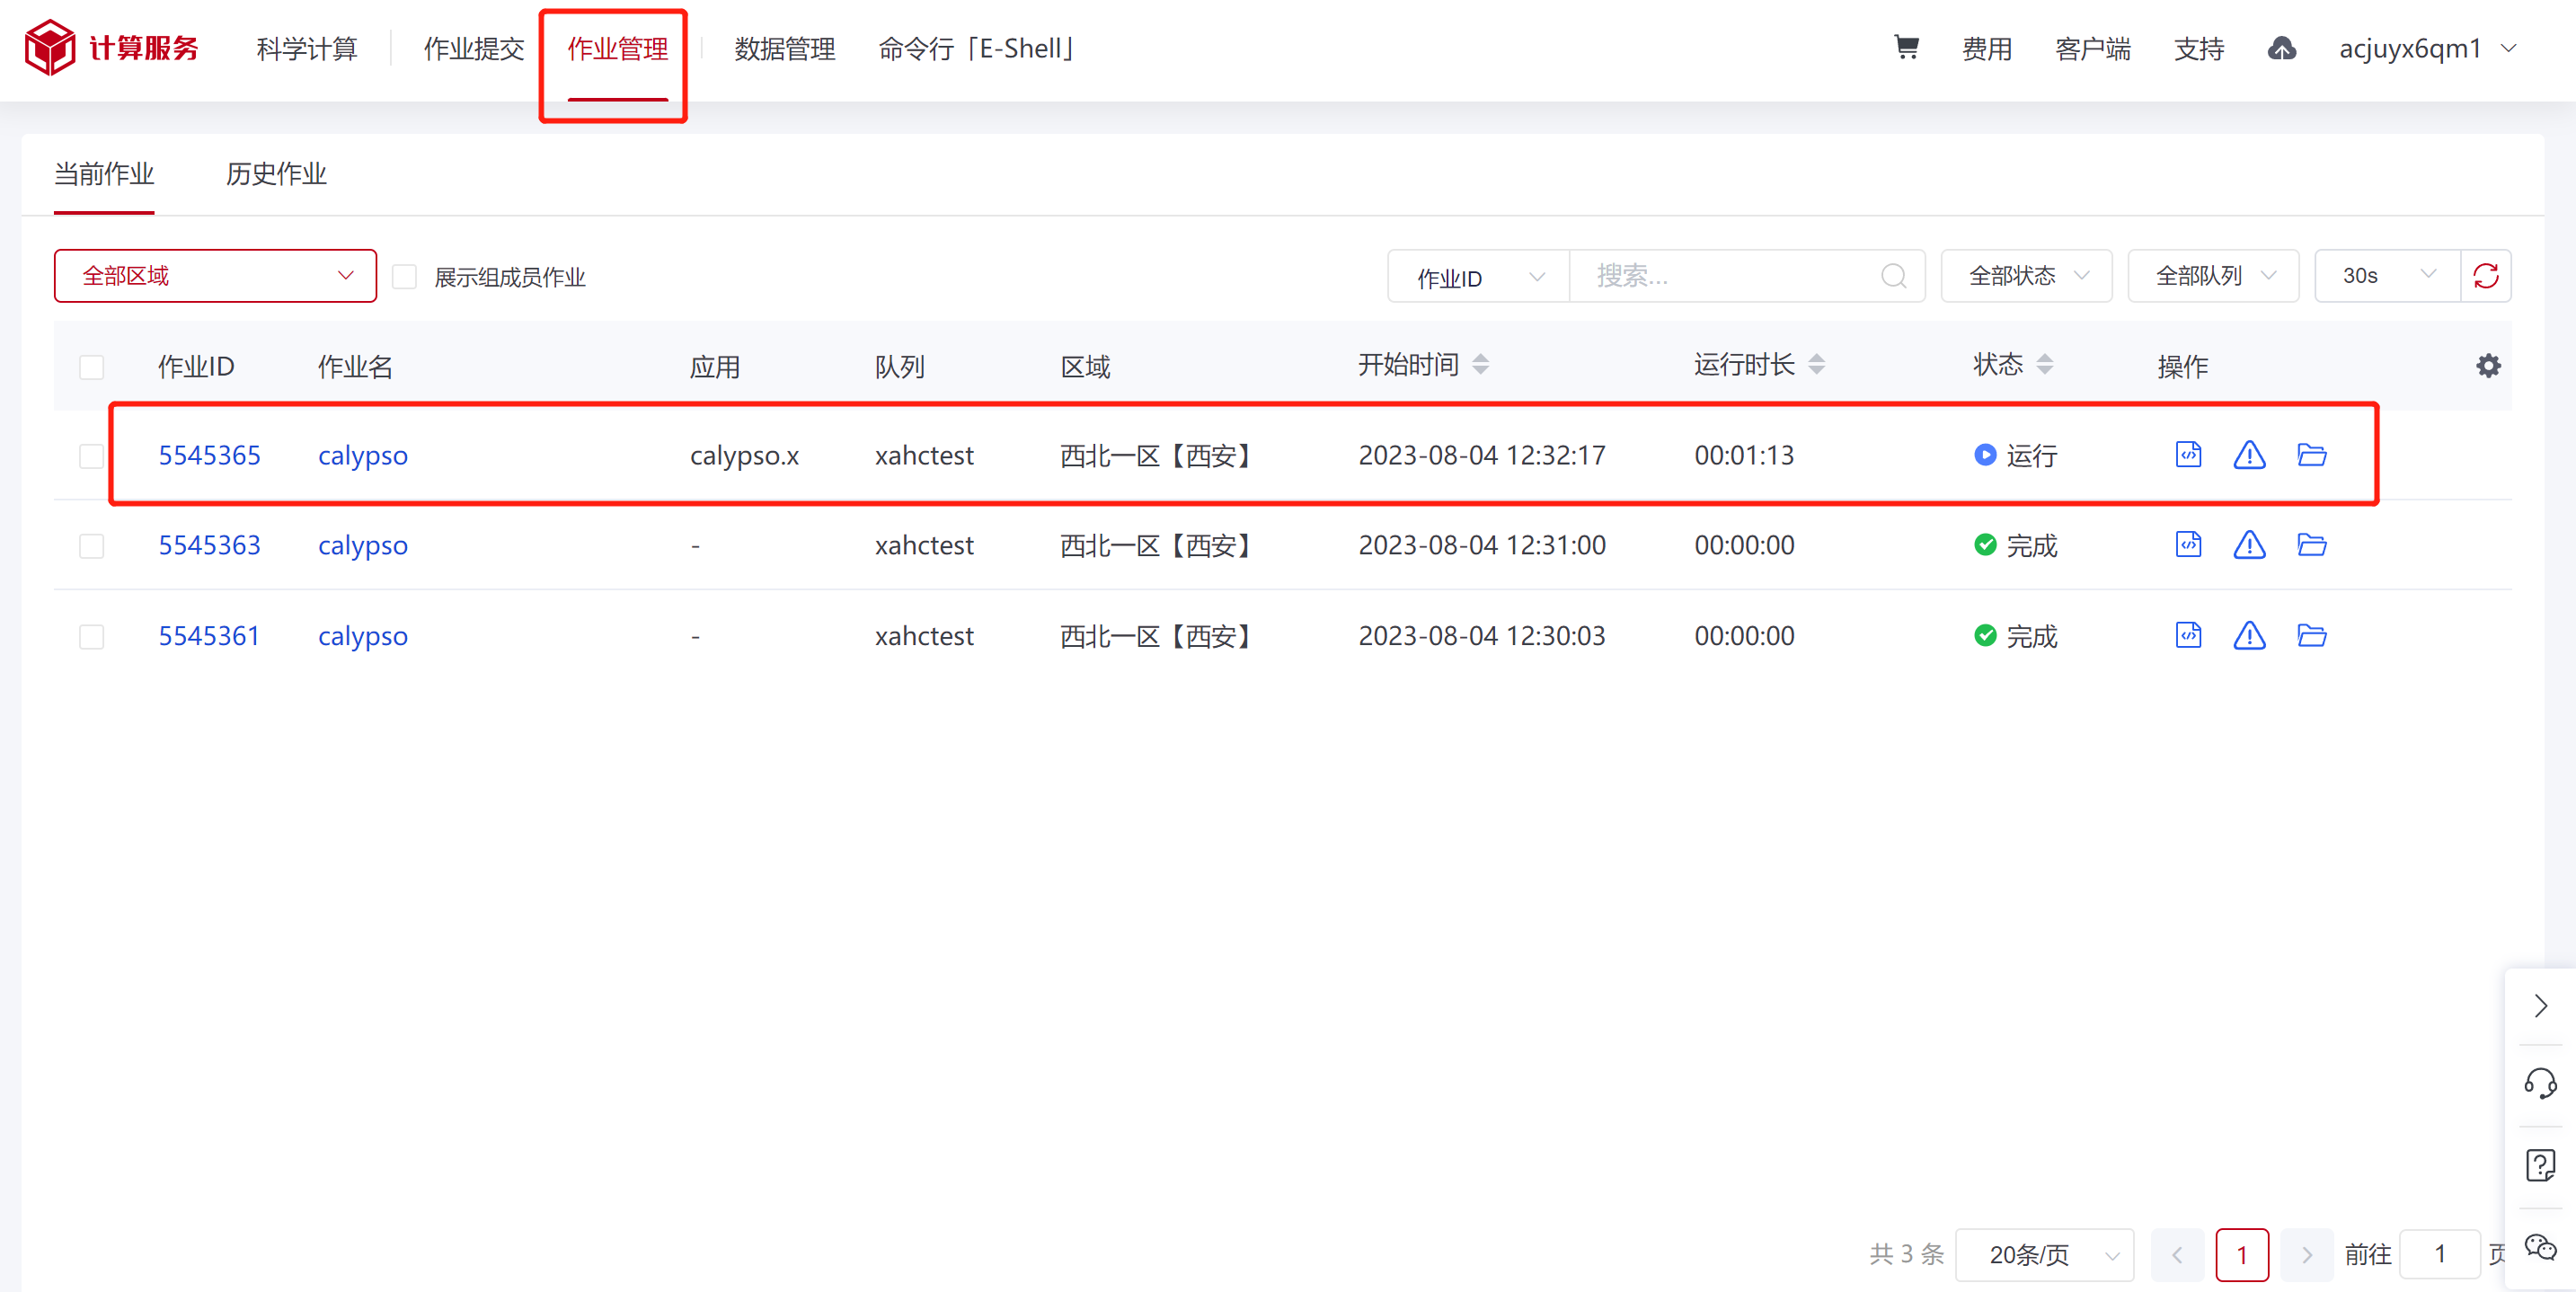This screenshot has width=2576, height=1292.
Task: Open table column settings gear
Action: click(x=2488, y=366)
